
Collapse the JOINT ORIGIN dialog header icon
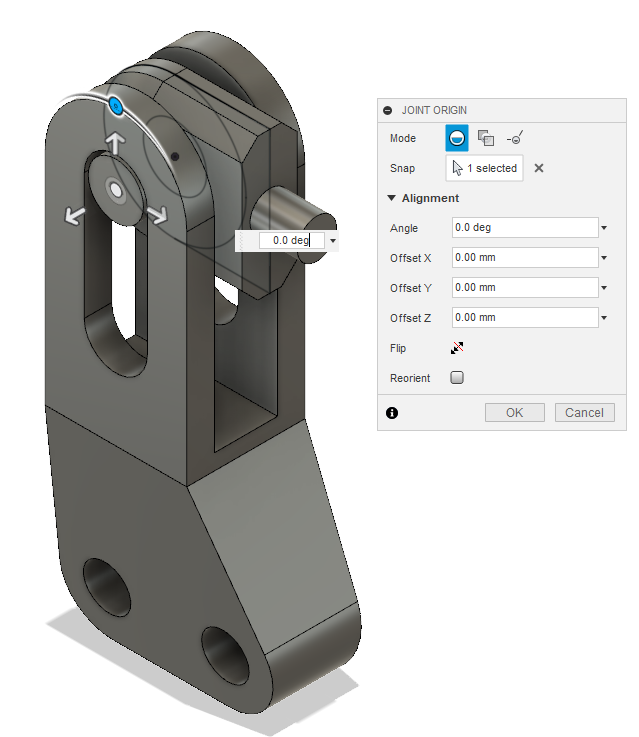point(388,110)
